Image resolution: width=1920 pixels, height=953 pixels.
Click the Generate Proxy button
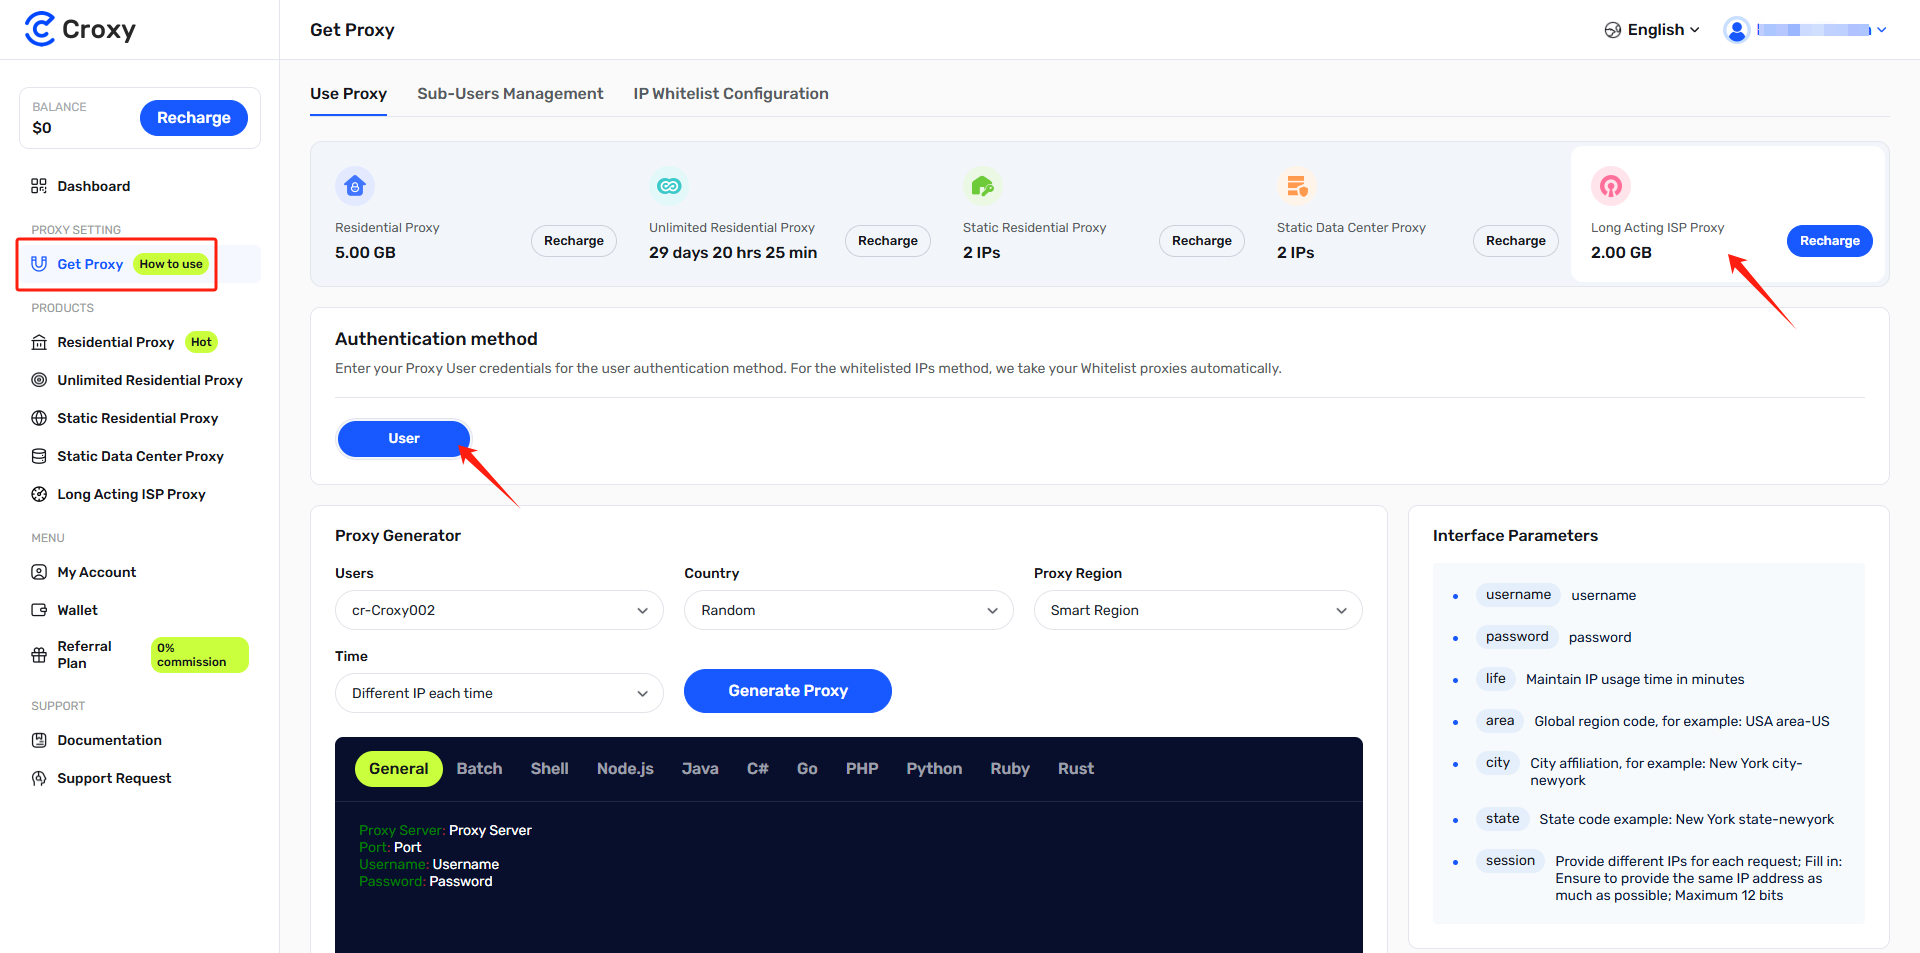tap(788, 691)
